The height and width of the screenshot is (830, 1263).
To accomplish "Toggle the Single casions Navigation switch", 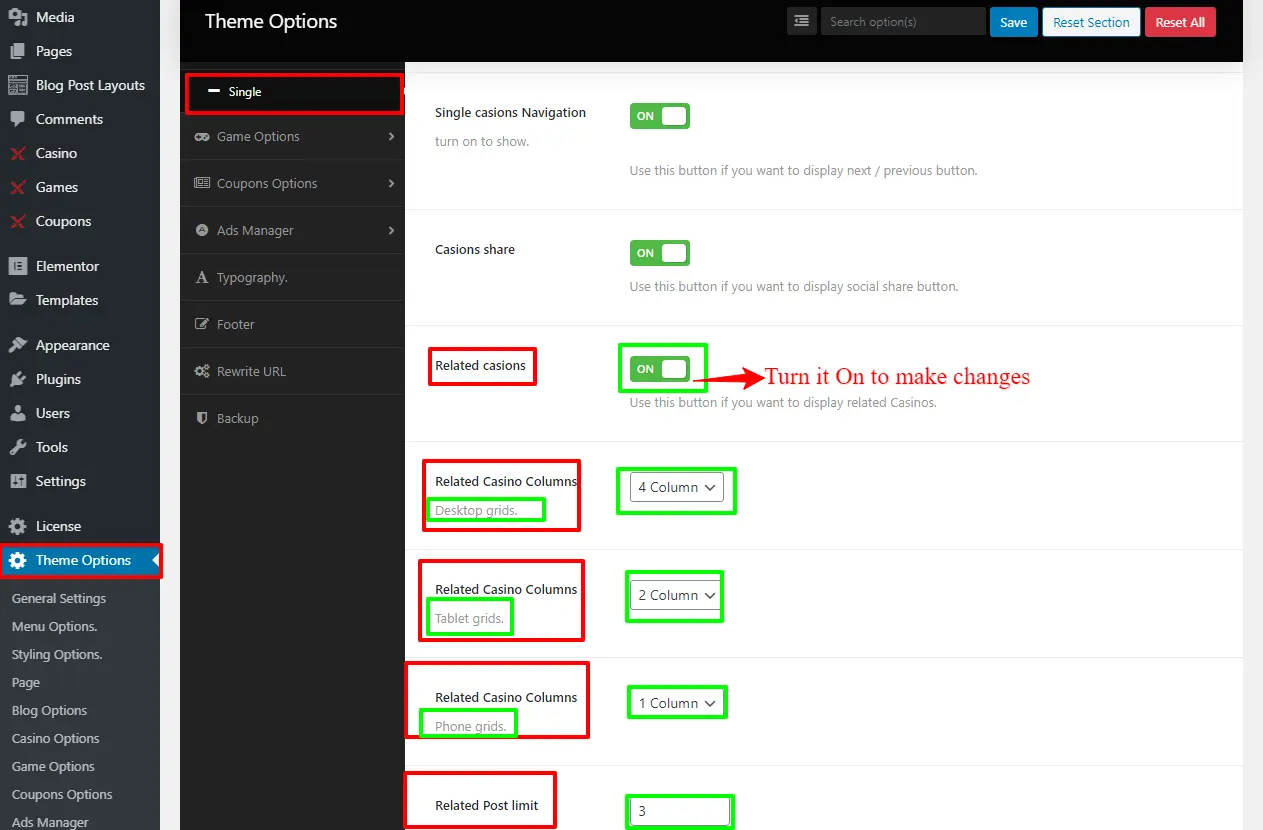I will [x=659, y=116].
